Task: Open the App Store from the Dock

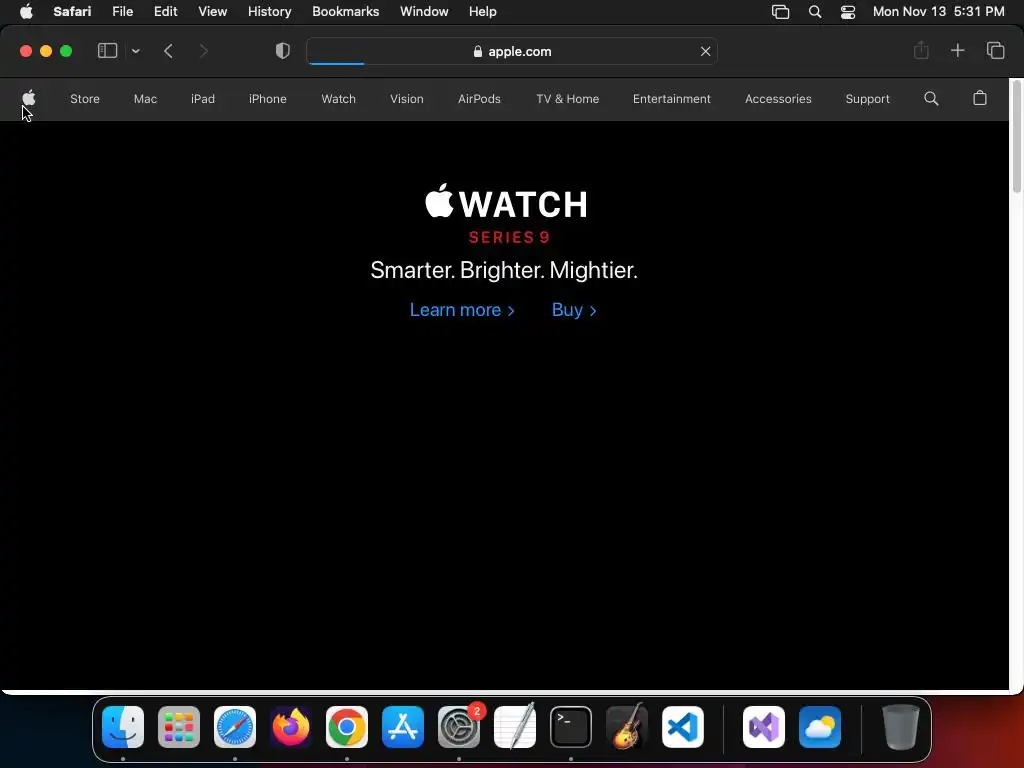Action: tap(403, 727)
